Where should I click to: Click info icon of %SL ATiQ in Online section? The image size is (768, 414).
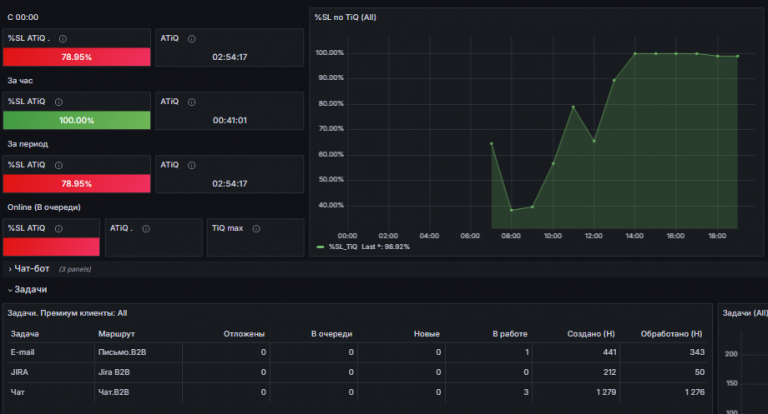[58, 229]
